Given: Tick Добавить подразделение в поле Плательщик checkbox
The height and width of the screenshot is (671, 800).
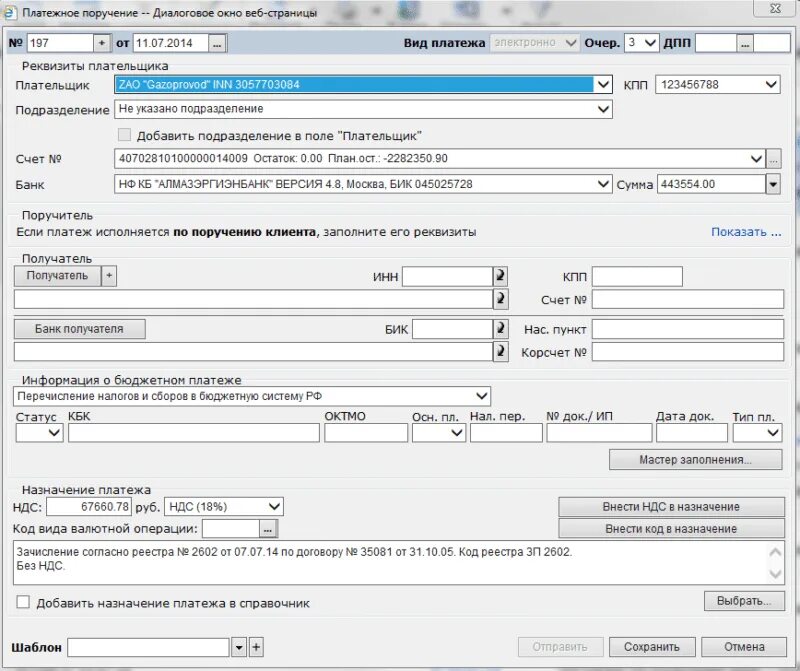Looking at the screenshot, I should coord(124,135).
